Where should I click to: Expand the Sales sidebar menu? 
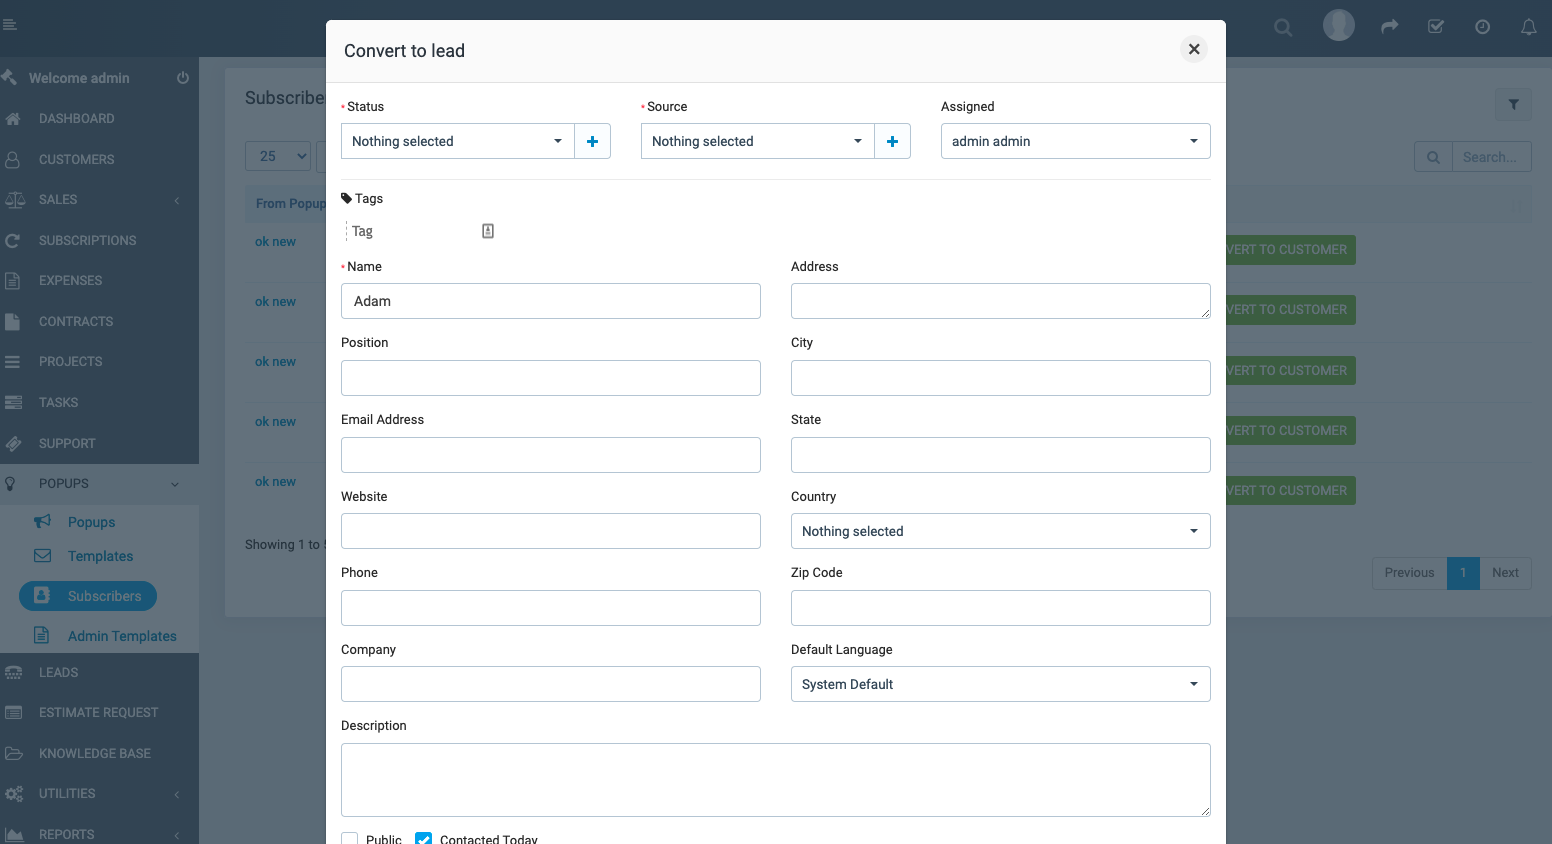(x=99, y=200)
